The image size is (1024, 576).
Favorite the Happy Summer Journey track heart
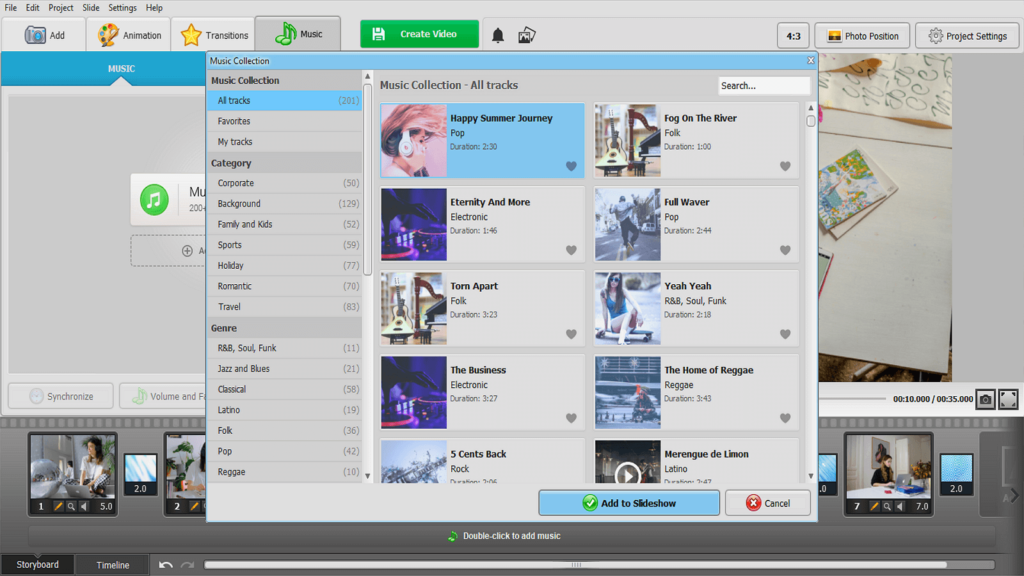coord(571,166)
